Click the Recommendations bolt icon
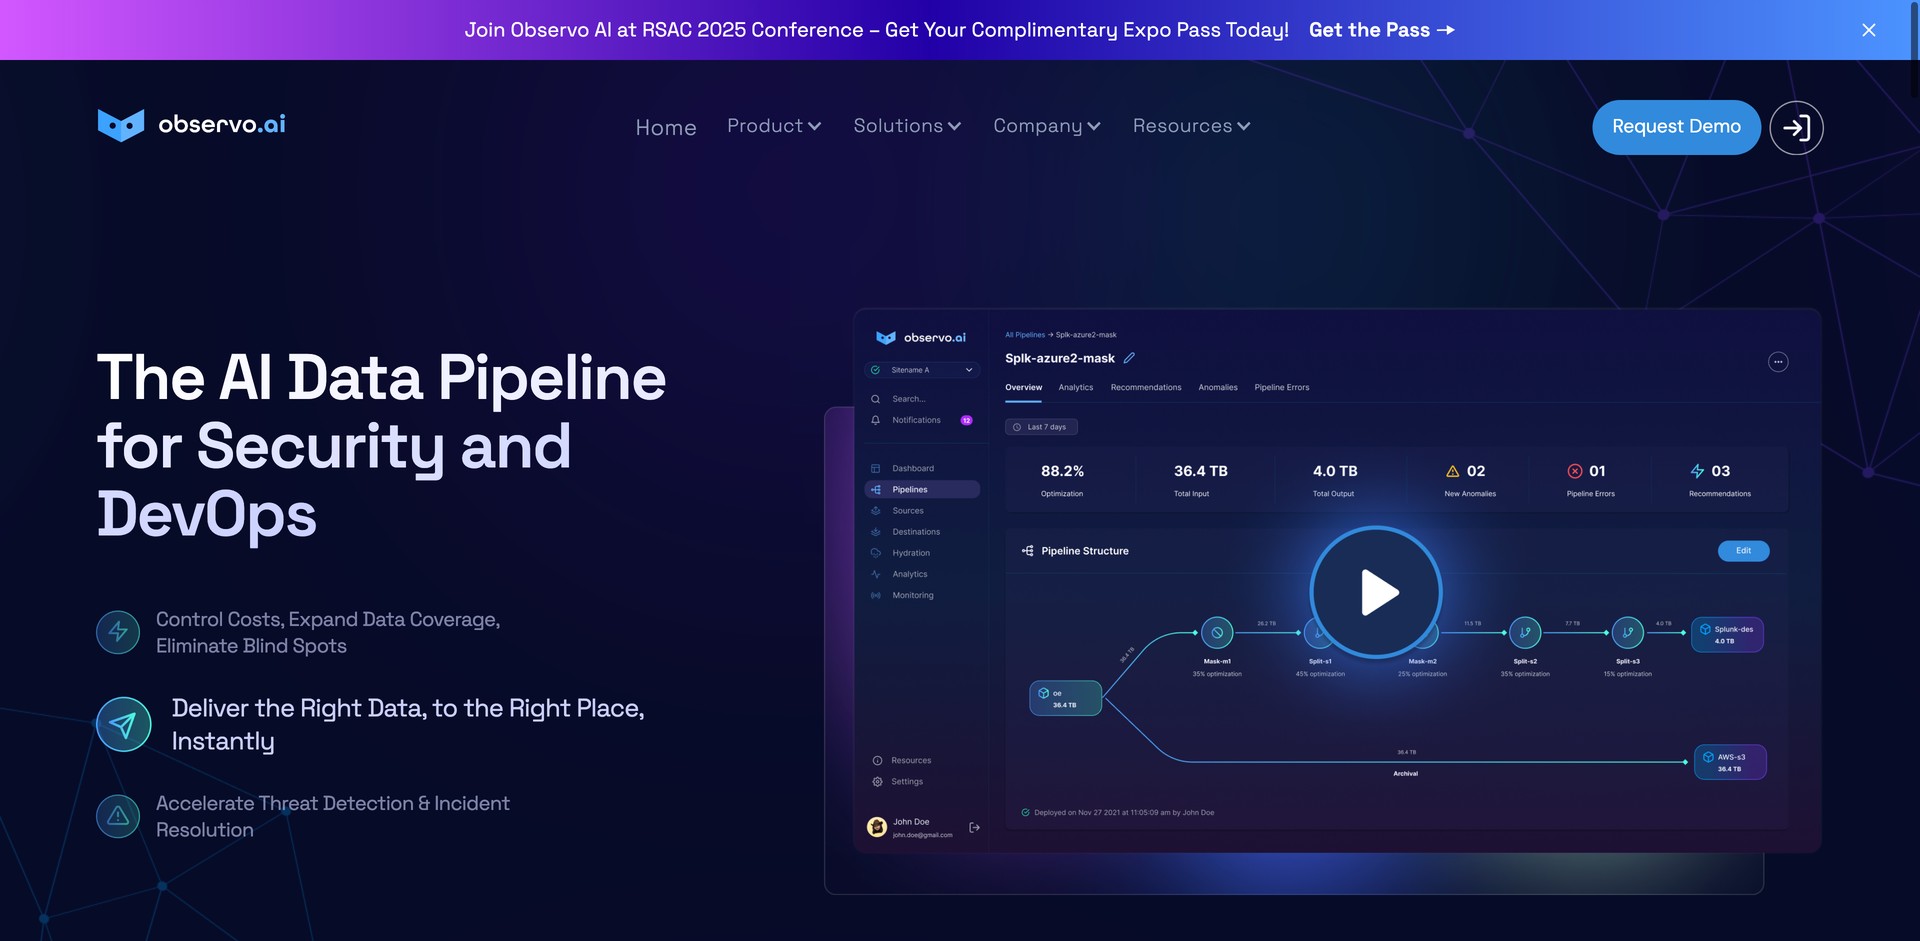 (x=1697, y=471)
